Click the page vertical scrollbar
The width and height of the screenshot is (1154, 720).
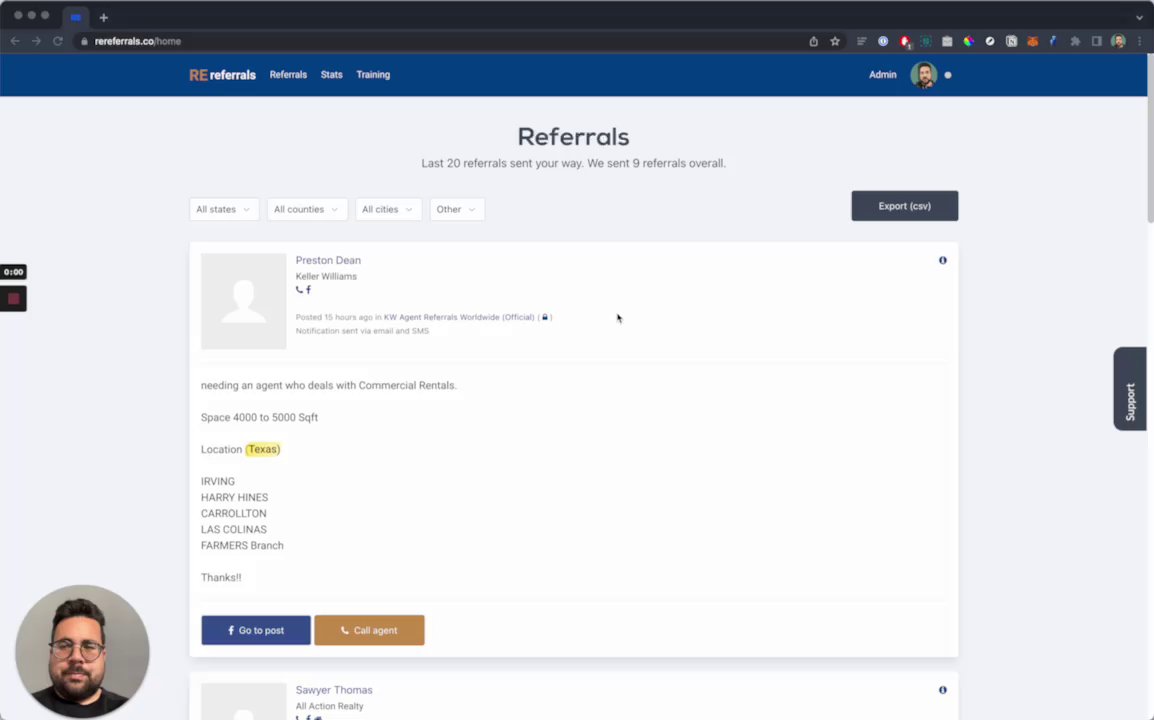pos(1150,138)
